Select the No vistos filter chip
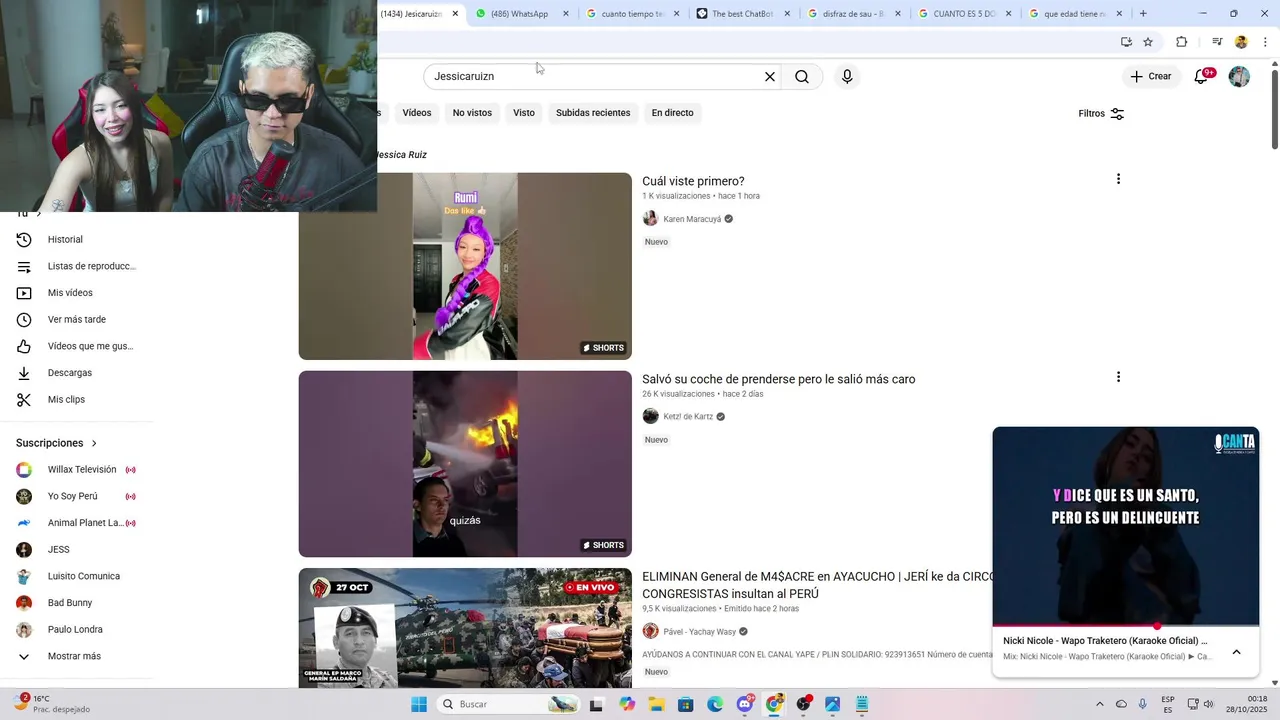 [472, 113]
